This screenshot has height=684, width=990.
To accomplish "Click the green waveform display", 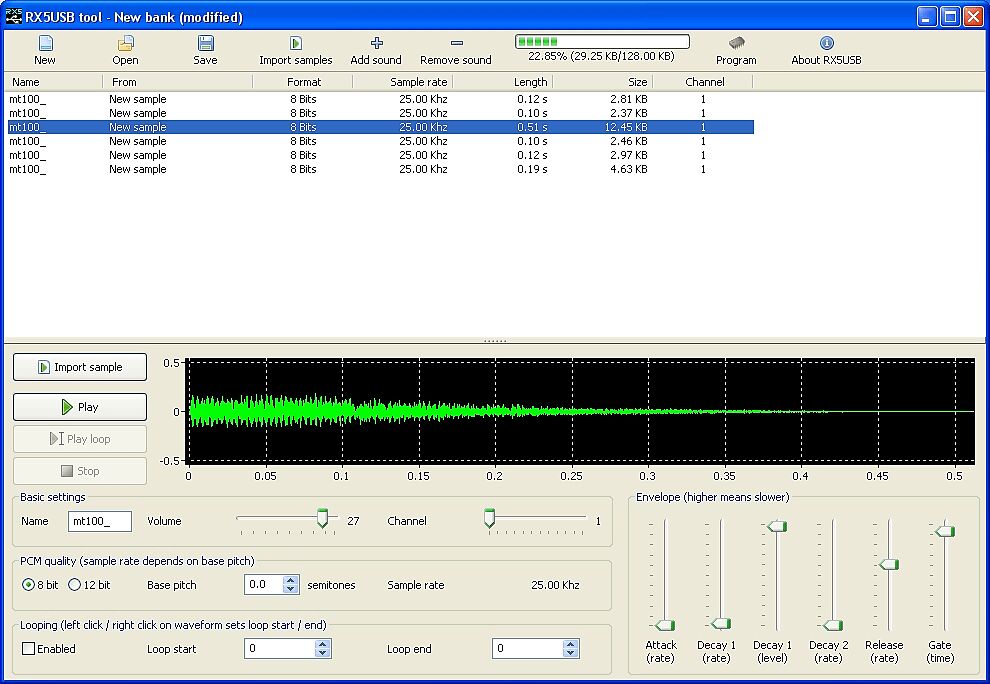I will [581, 411].
